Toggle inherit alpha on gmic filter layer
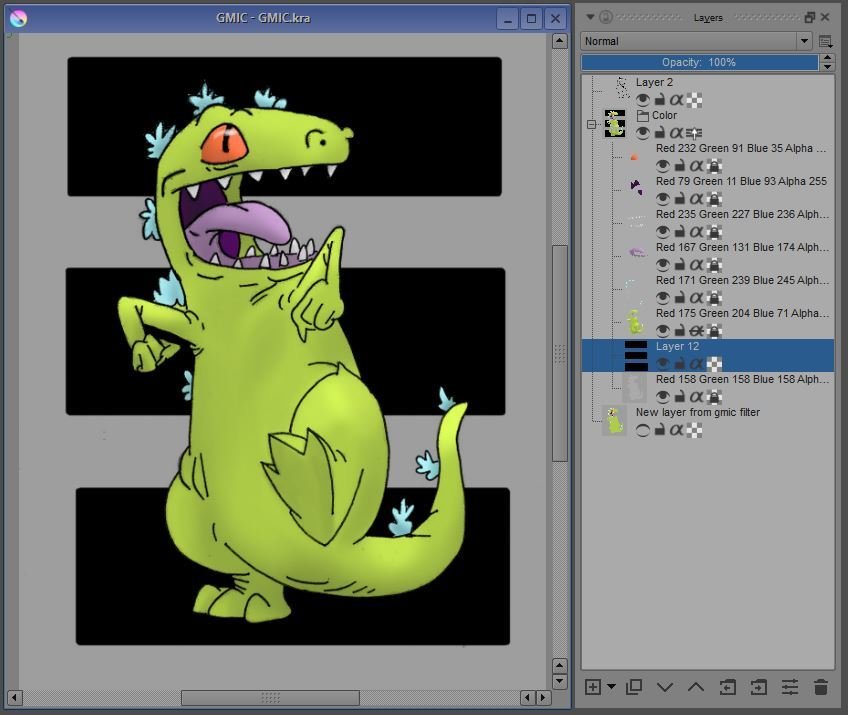 677,430
